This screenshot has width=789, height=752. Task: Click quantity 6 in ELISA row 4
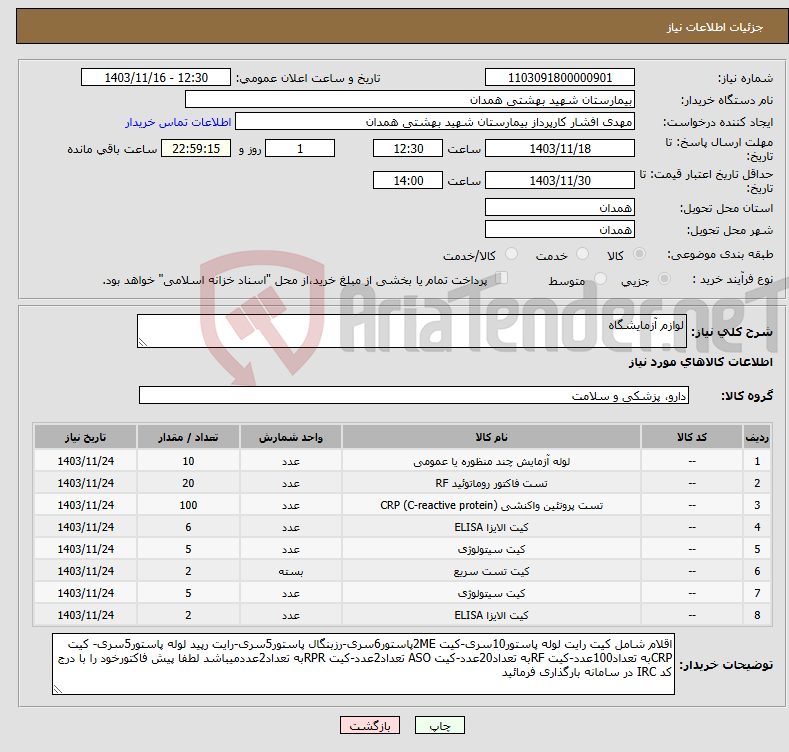point(188,528)
